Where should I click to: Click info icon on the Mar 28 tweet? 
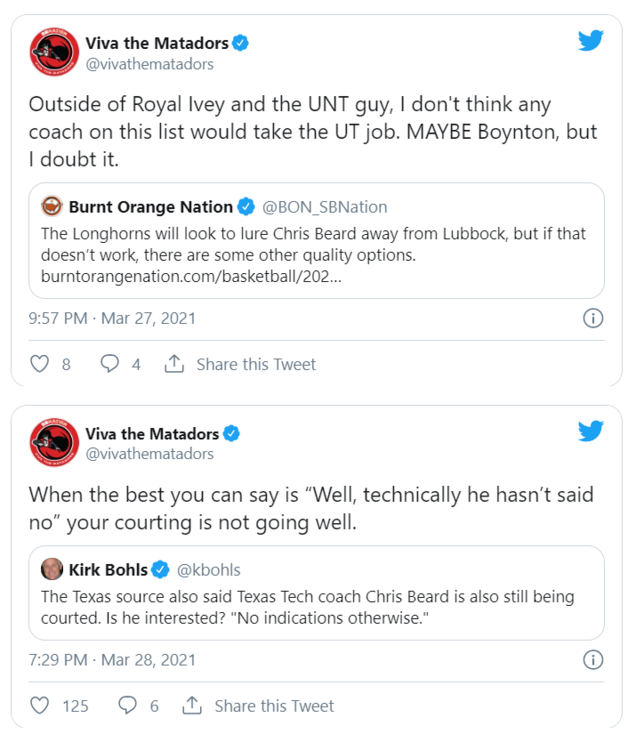(x=592, y=659)
